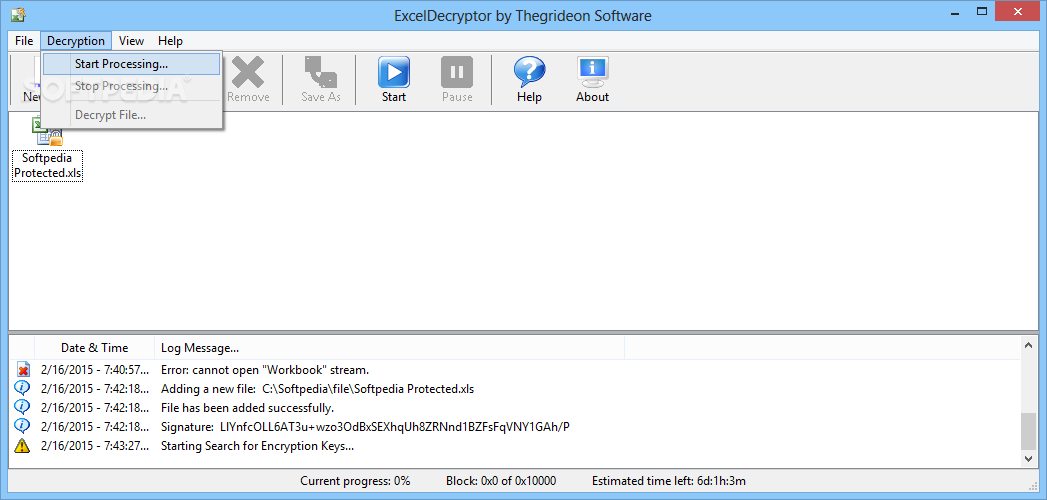The width and height of the screenshot is (1047, 500).
Task: Select the 'Adding a new file' log message
Action: [317, 389]
